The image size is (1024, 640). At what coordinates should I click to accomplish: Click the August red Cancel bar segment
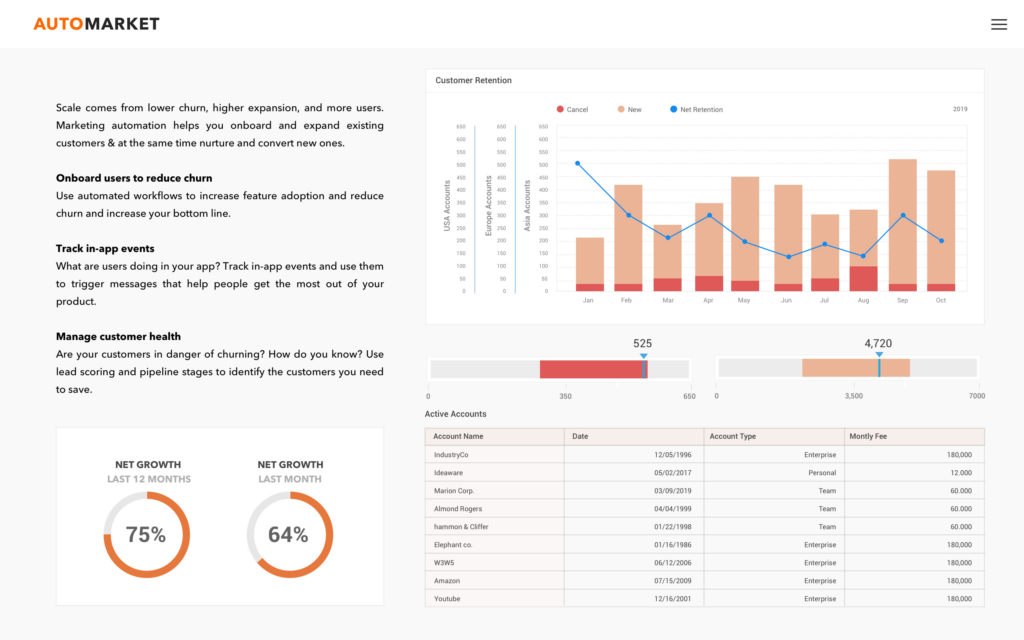(863, 279)
